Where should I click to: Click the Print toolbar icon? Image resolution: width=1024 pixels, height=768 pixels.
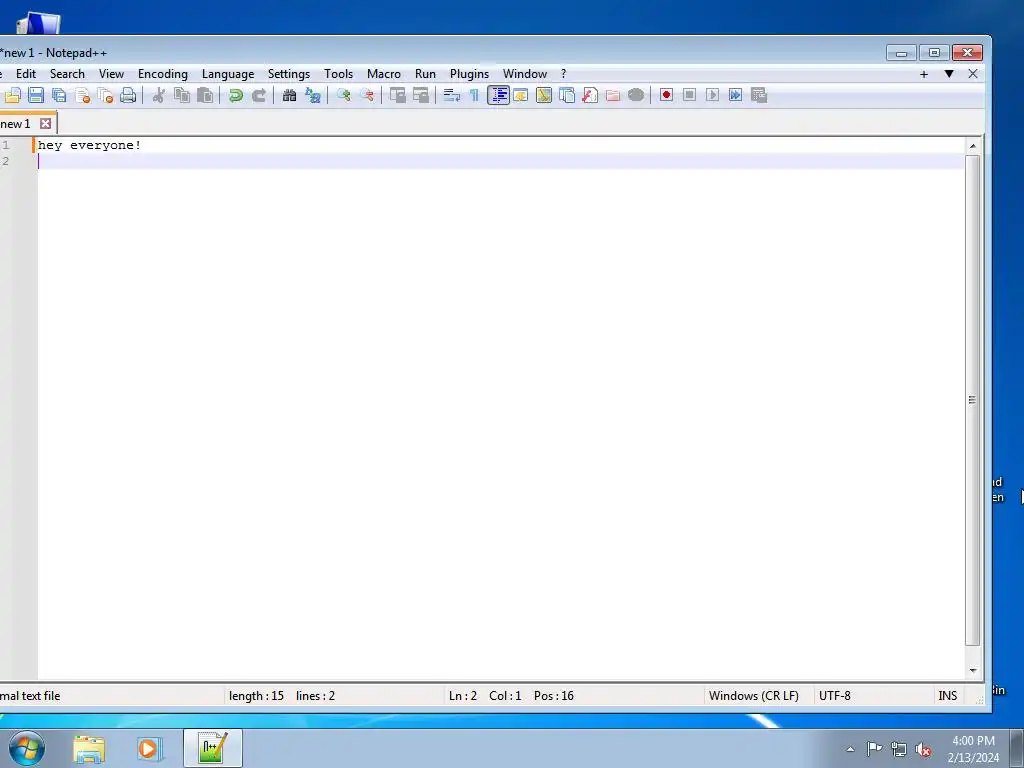point(129,95)
